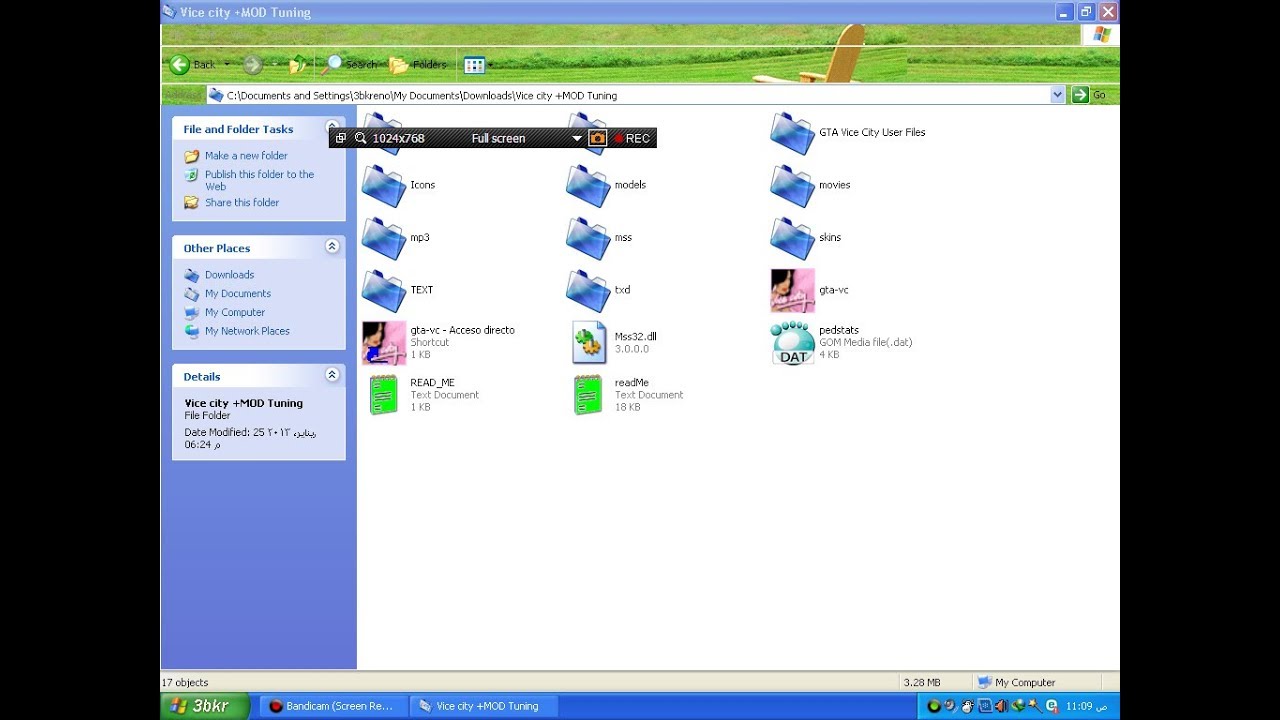Image resolution: width=1280 pixels, height=720 pixels.
Task: Click Make a new folder
Action: click(x=246, y=156)
